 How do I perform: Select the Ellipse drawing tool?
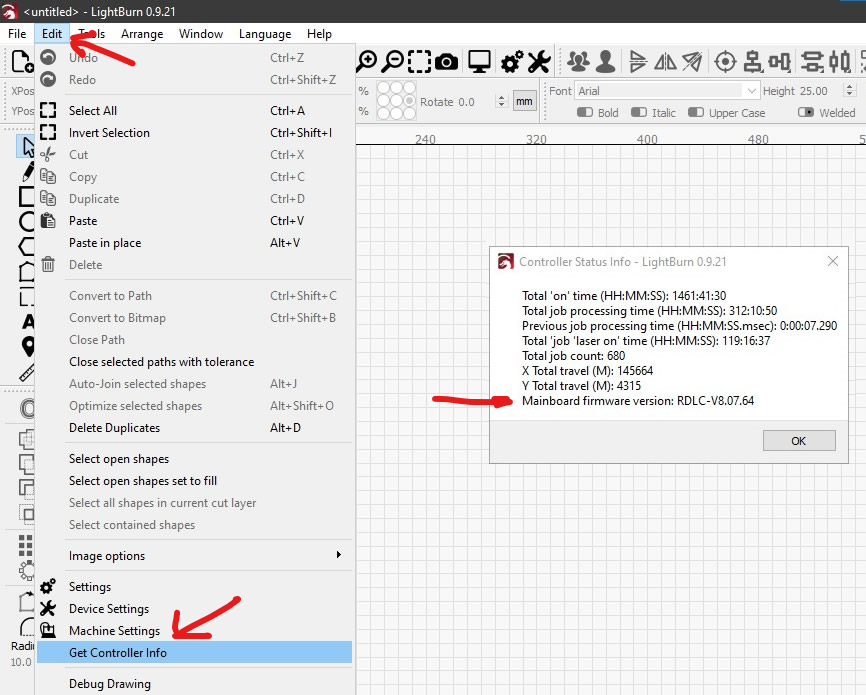coord(27,221)
